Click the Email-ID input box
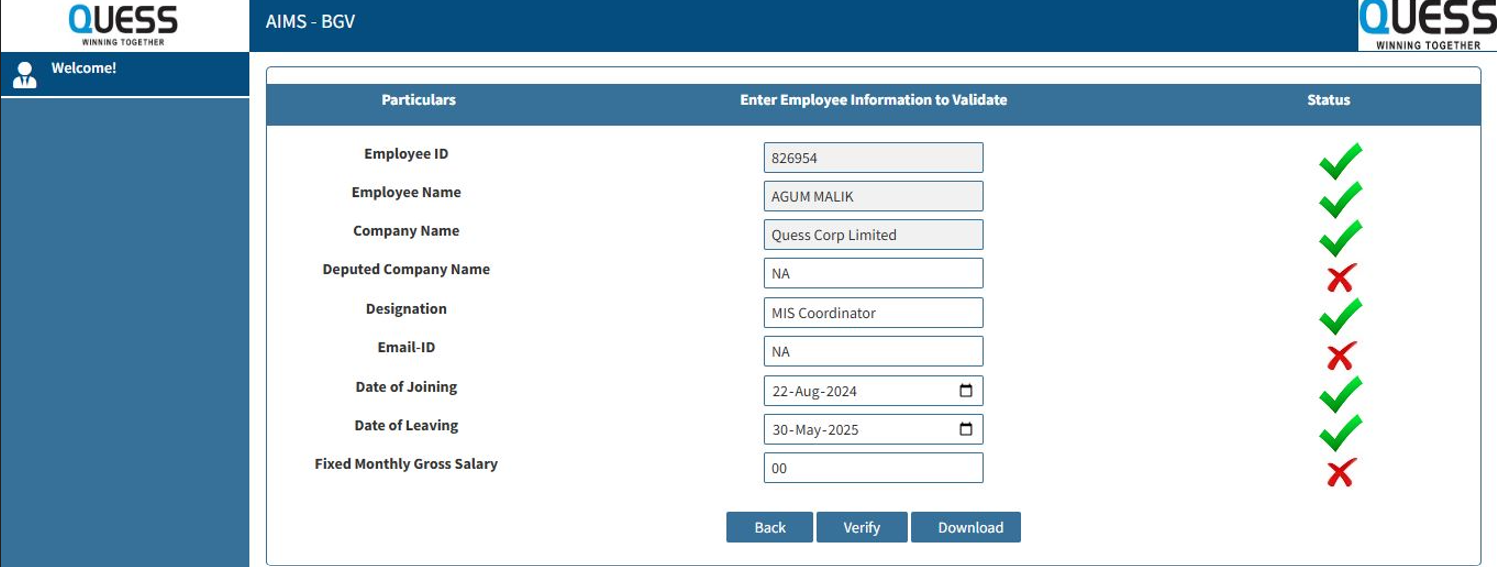 coord(872,352)
